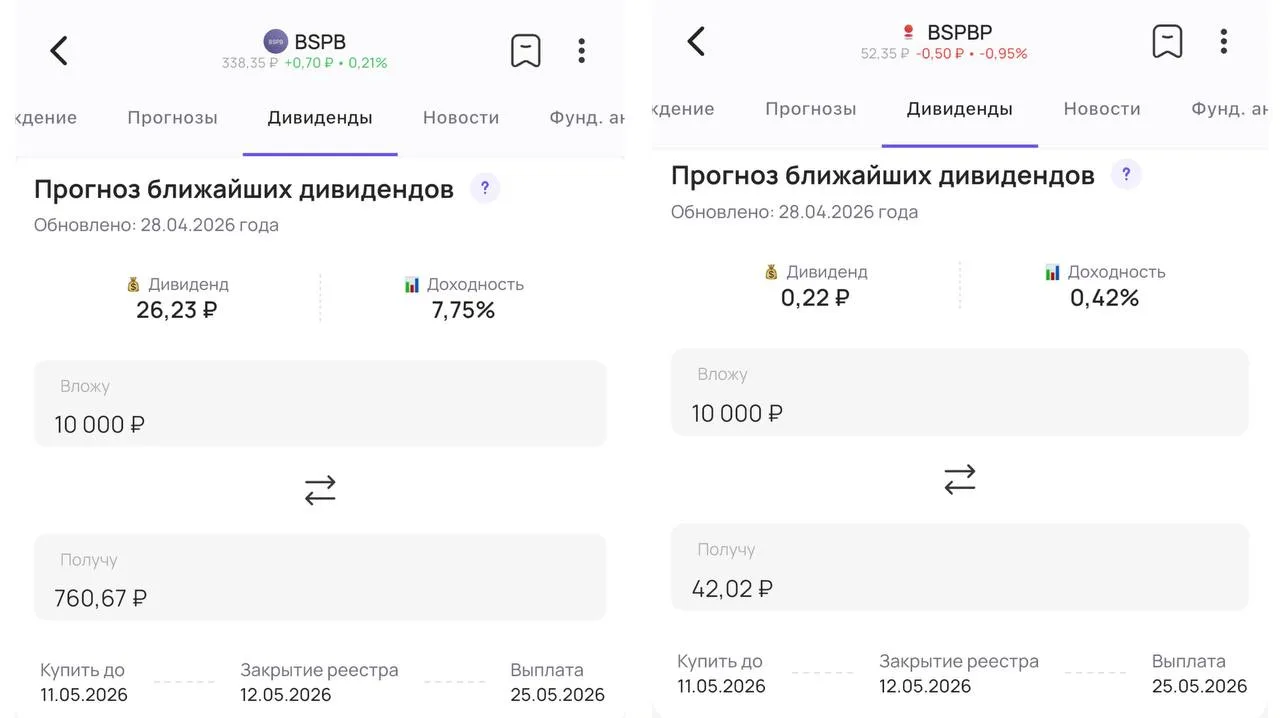Select Дивиденды tab on BSPBP screen
Viewport: 1280px width, 718px height.
959,109
